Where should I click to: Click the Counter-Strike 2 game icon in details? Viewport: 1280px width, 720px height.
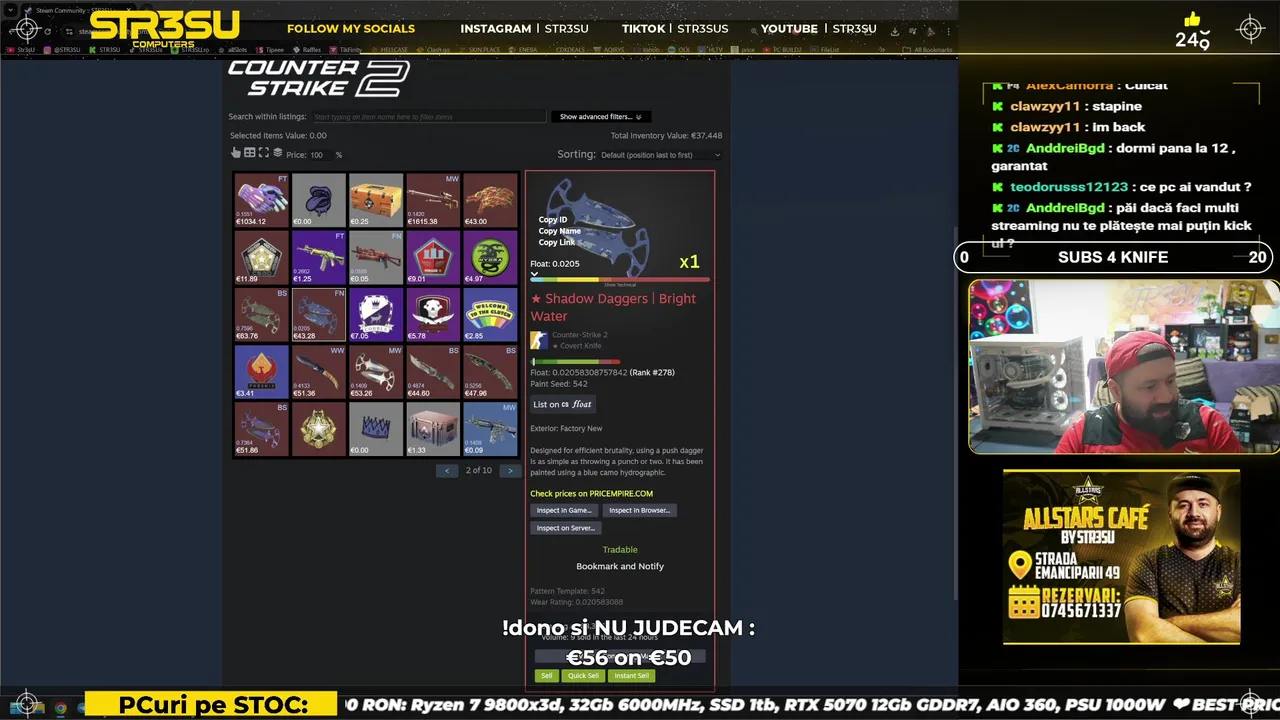(x=539, y=340)
